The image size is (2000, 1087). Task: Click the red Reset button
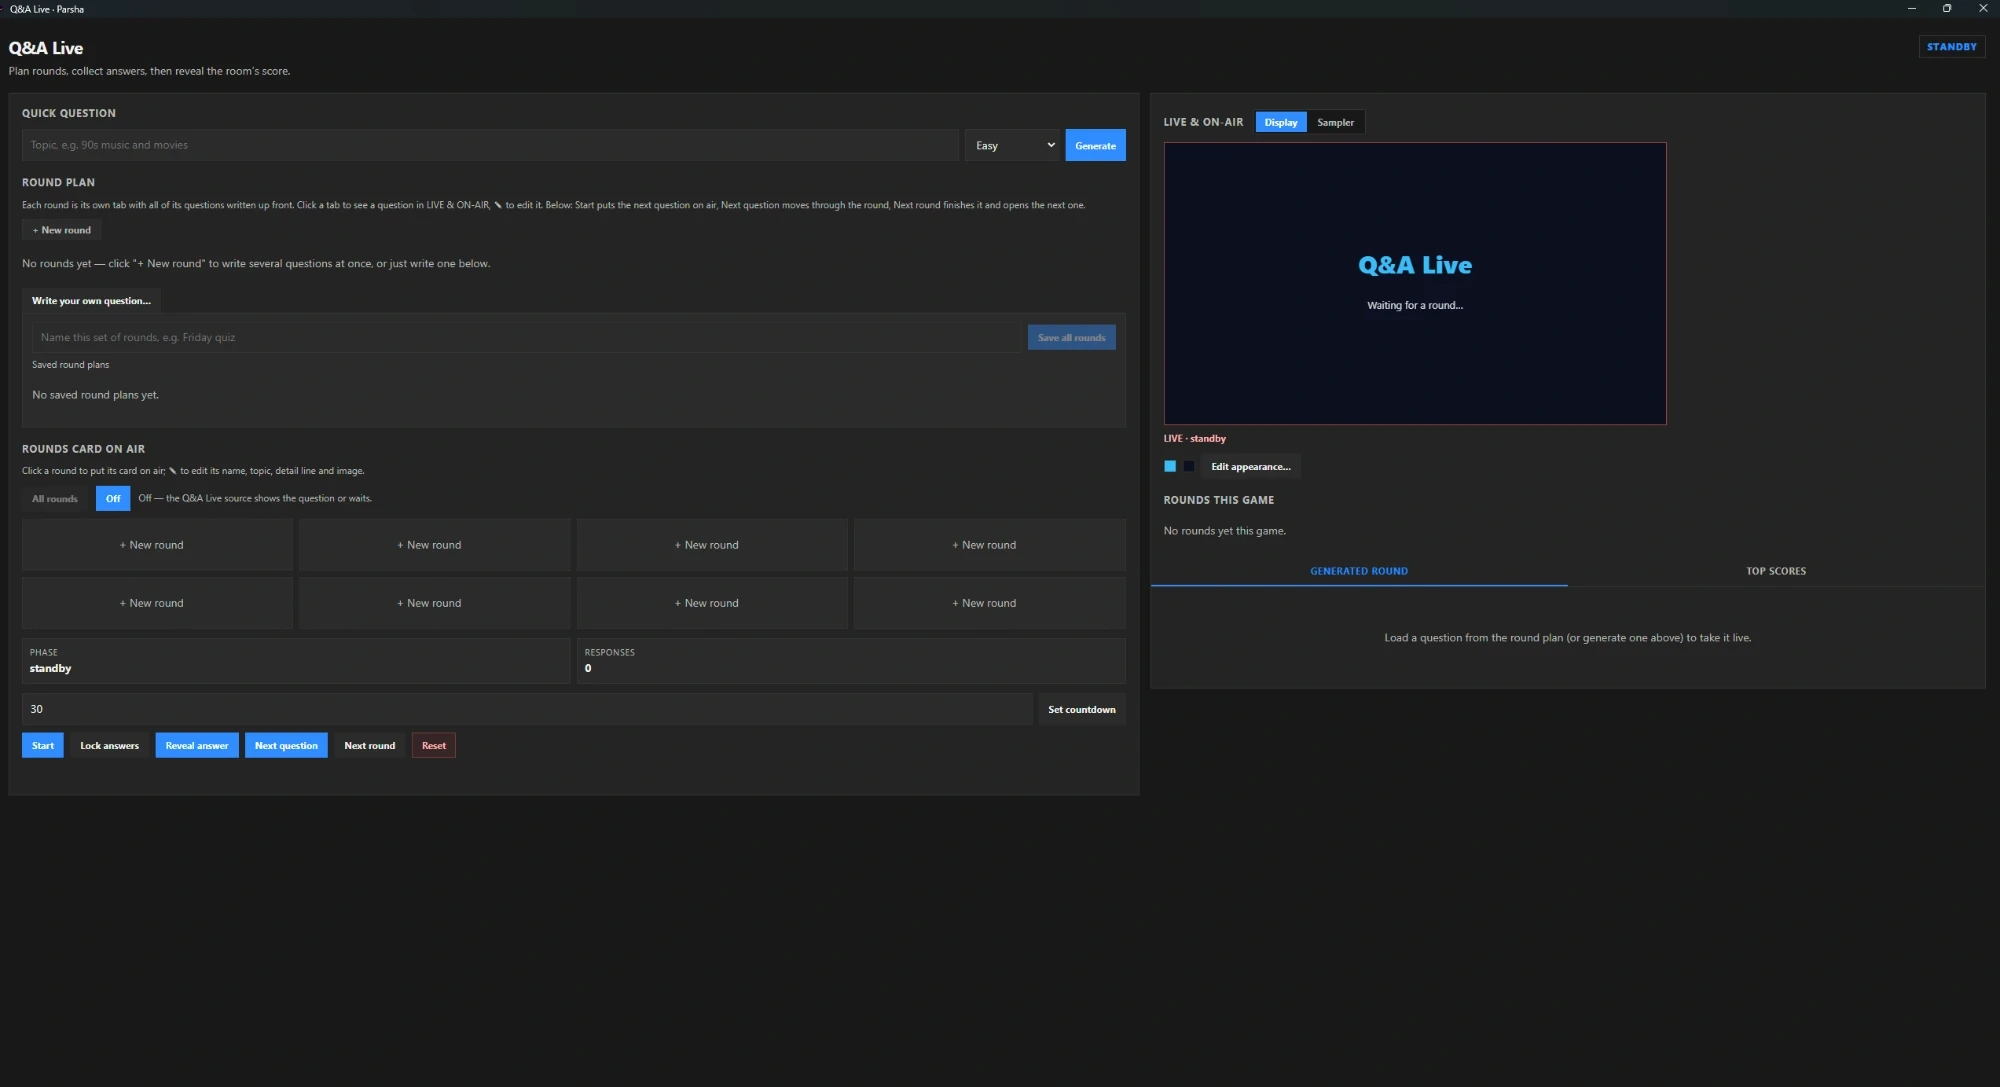coord(434,745)
